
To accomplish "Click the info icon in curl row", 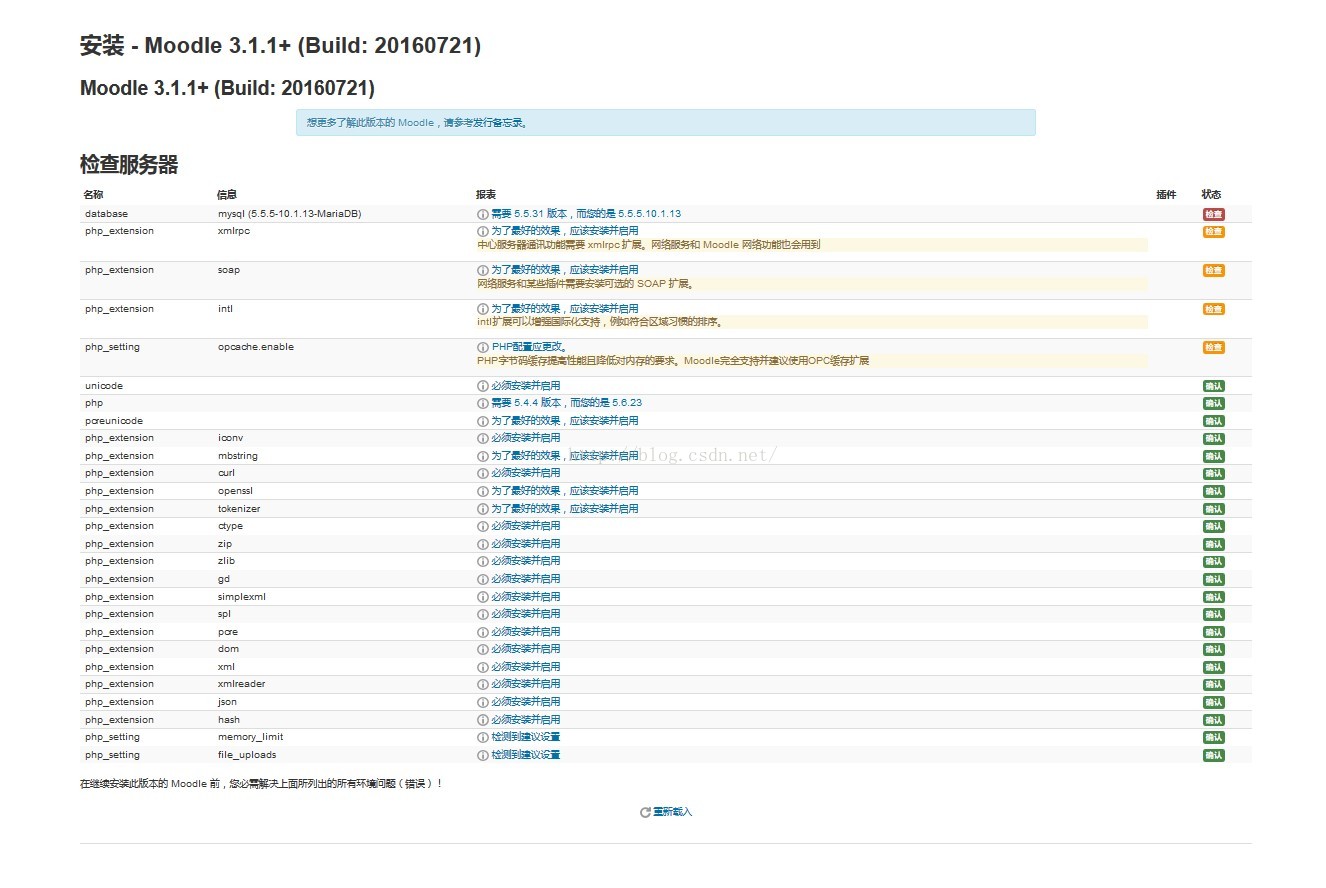I will [x=483, y=473].
